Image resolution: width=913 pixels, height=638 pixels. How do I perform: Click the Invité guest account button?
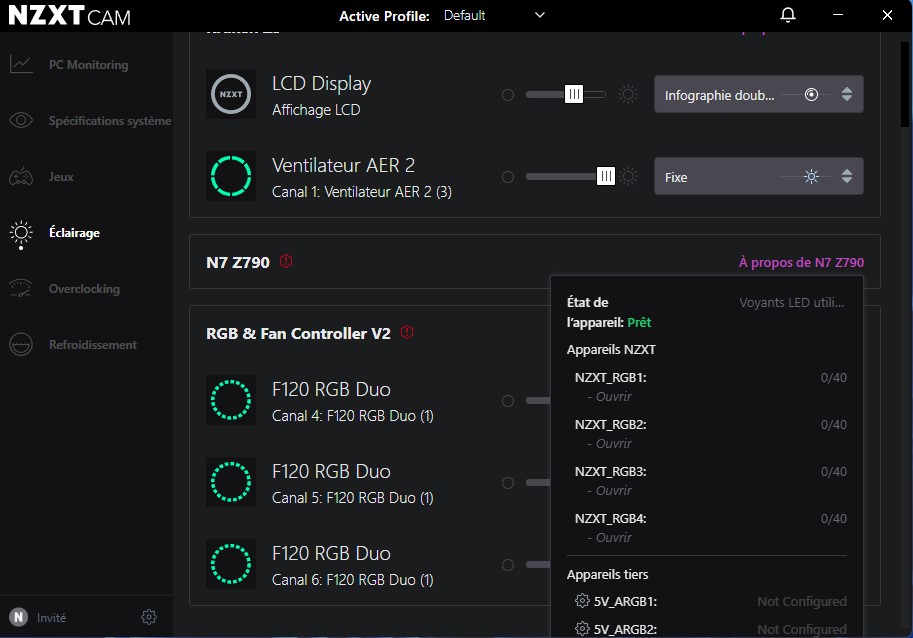click(x=40, y=617)
